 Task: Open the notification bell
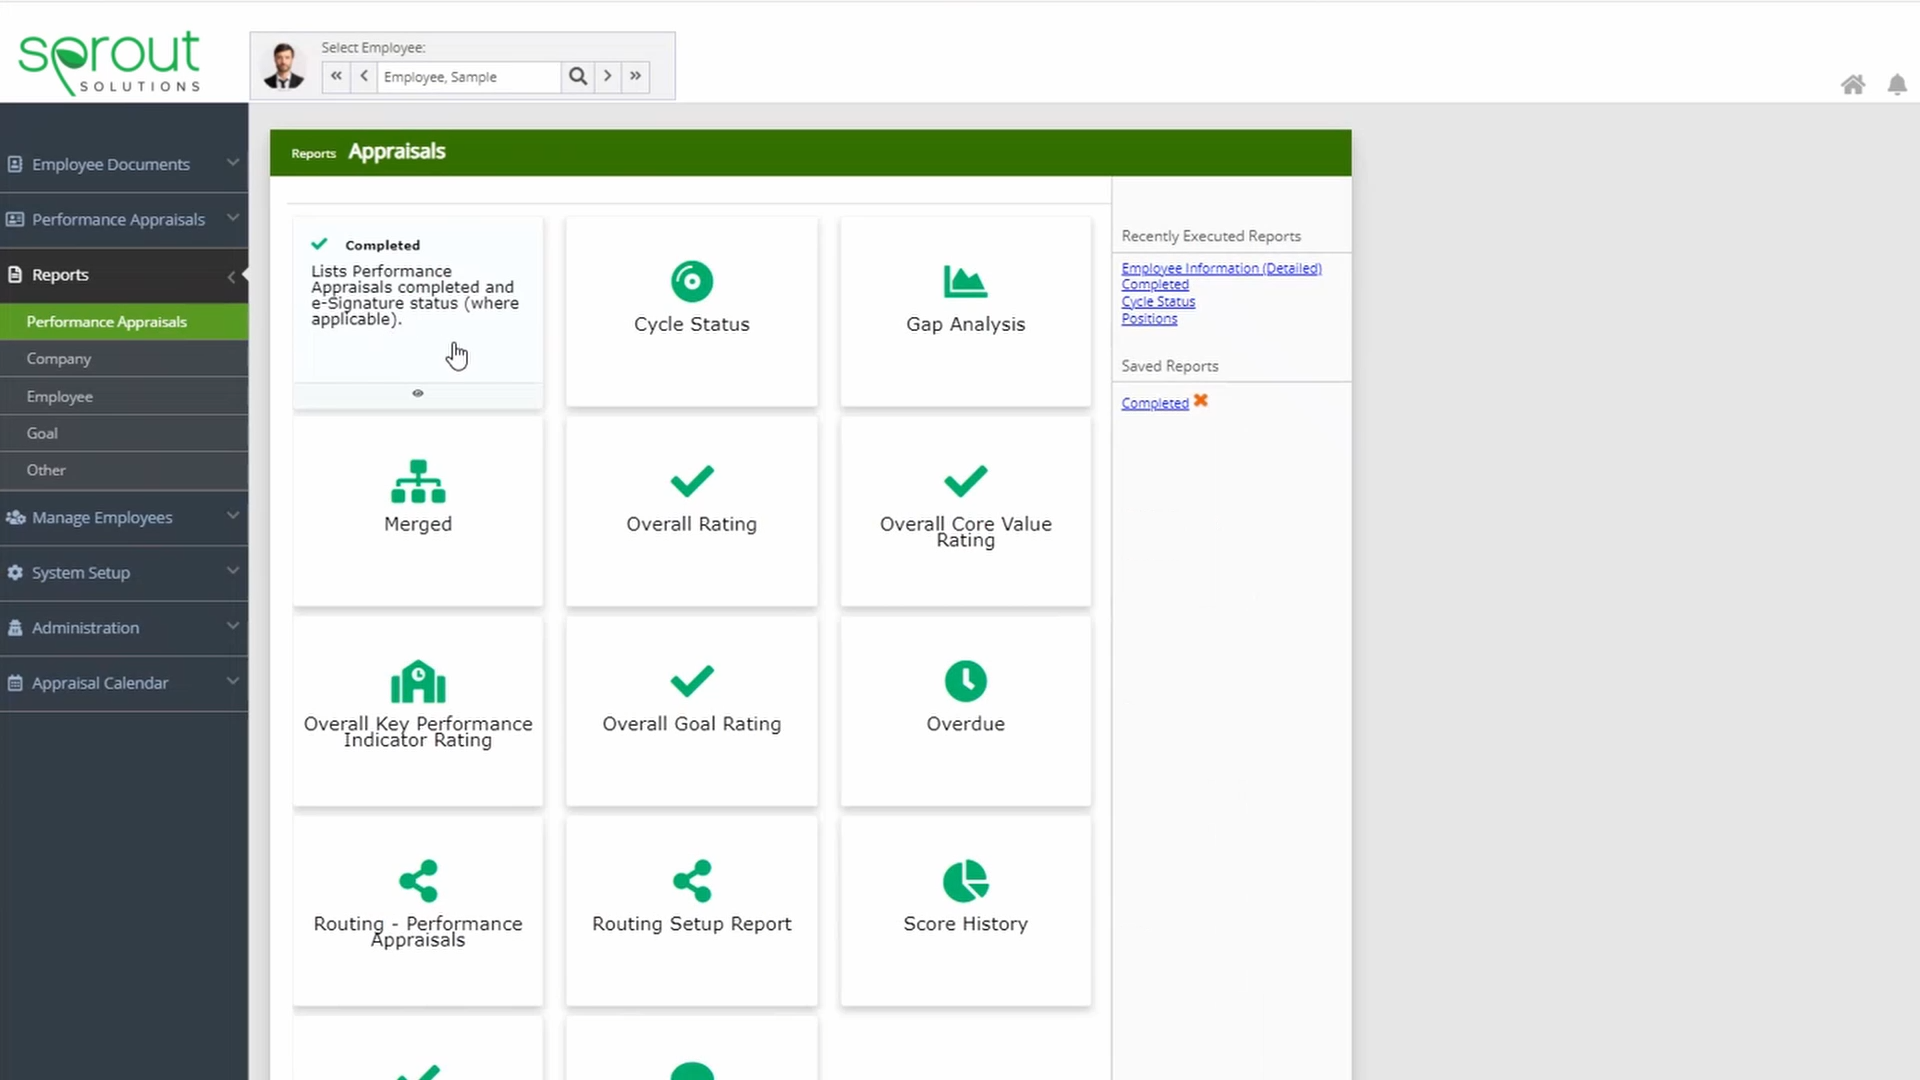click(1897, 85)
